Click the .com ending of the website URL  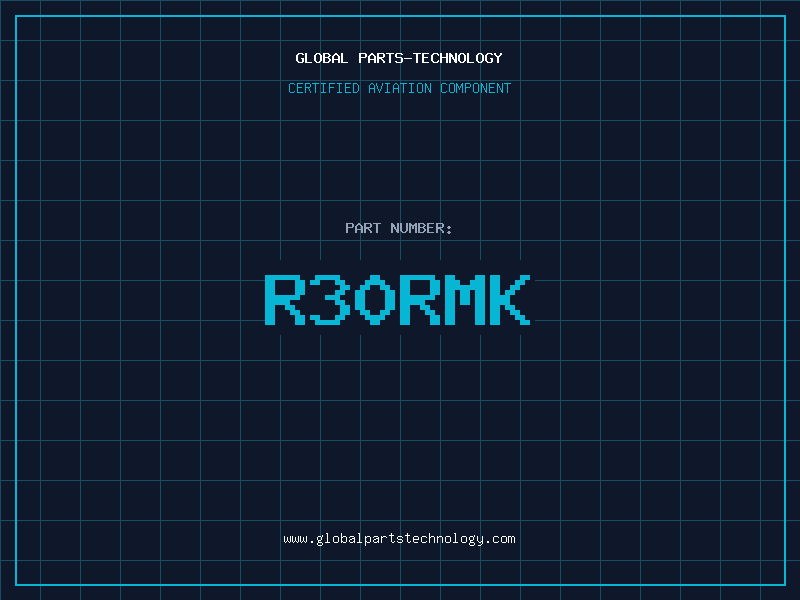point(501,538)
